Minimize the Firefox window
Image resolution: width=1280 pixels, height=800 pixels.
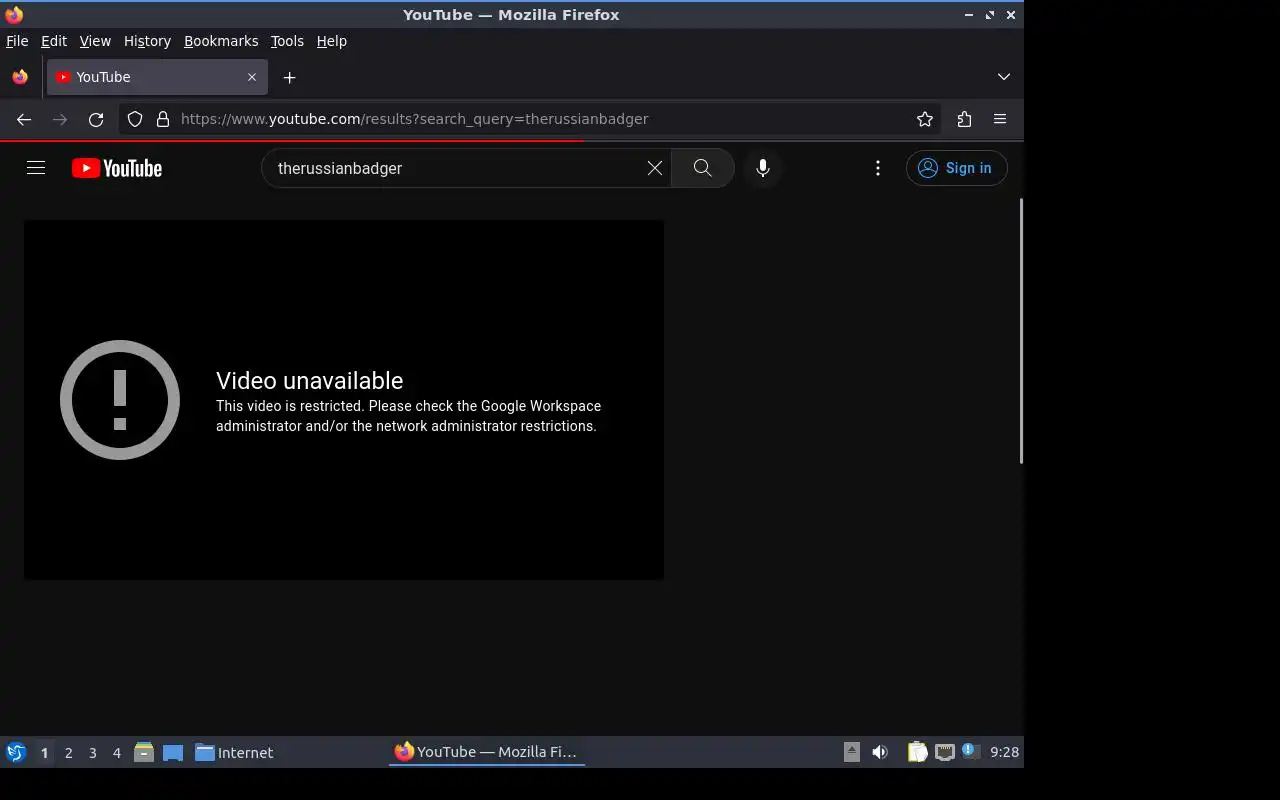pos(969,15)
